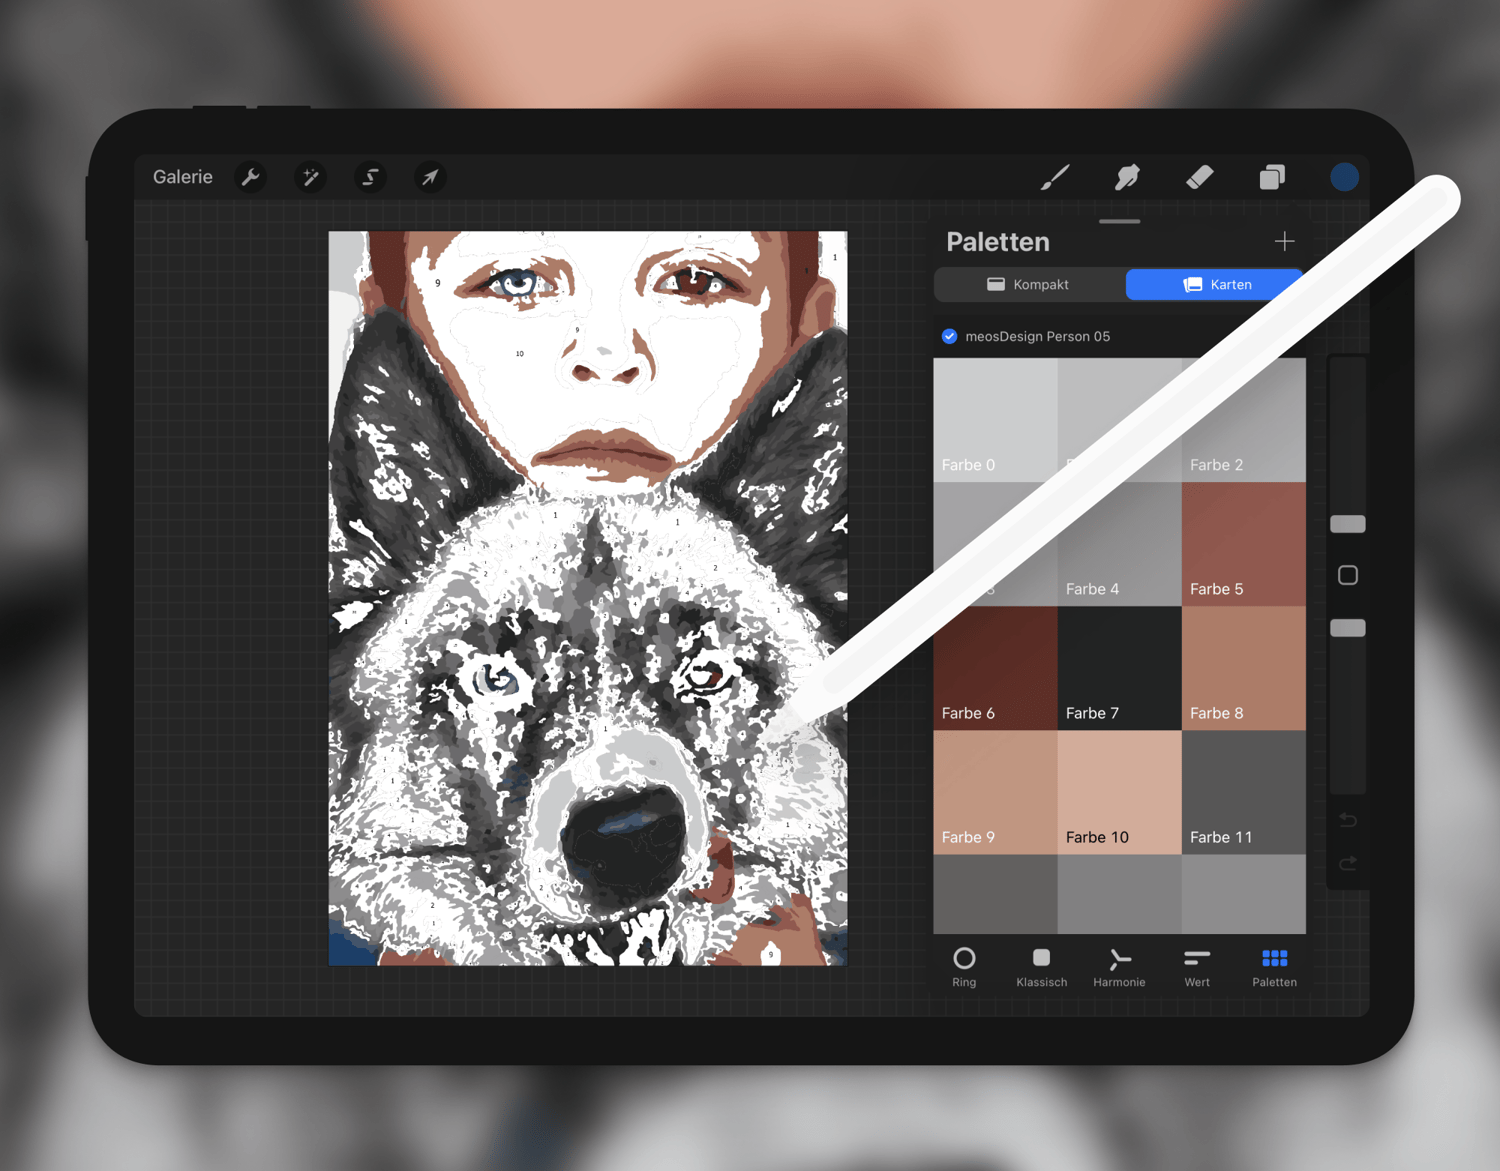Tap the square modify button in sidebar
This screenshot has width=1500, height=1171.
(x=1347, y=575)
